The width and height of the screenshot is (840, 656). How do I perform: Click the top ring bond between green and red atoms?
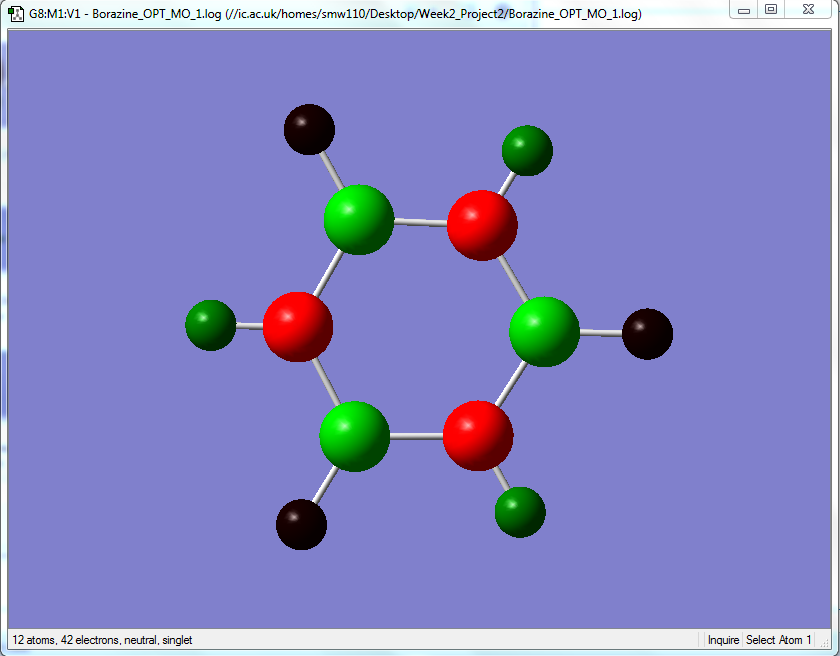421,222
